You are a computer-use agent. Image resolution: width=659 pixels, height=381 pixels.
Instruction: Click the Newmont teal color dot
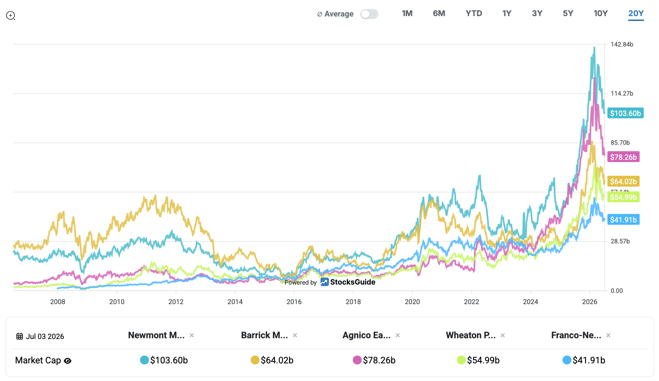144,360
